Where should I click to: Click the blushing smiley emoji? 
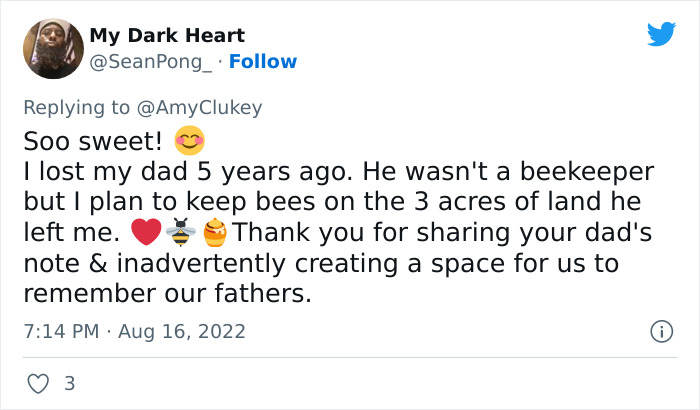coord(188,138)
